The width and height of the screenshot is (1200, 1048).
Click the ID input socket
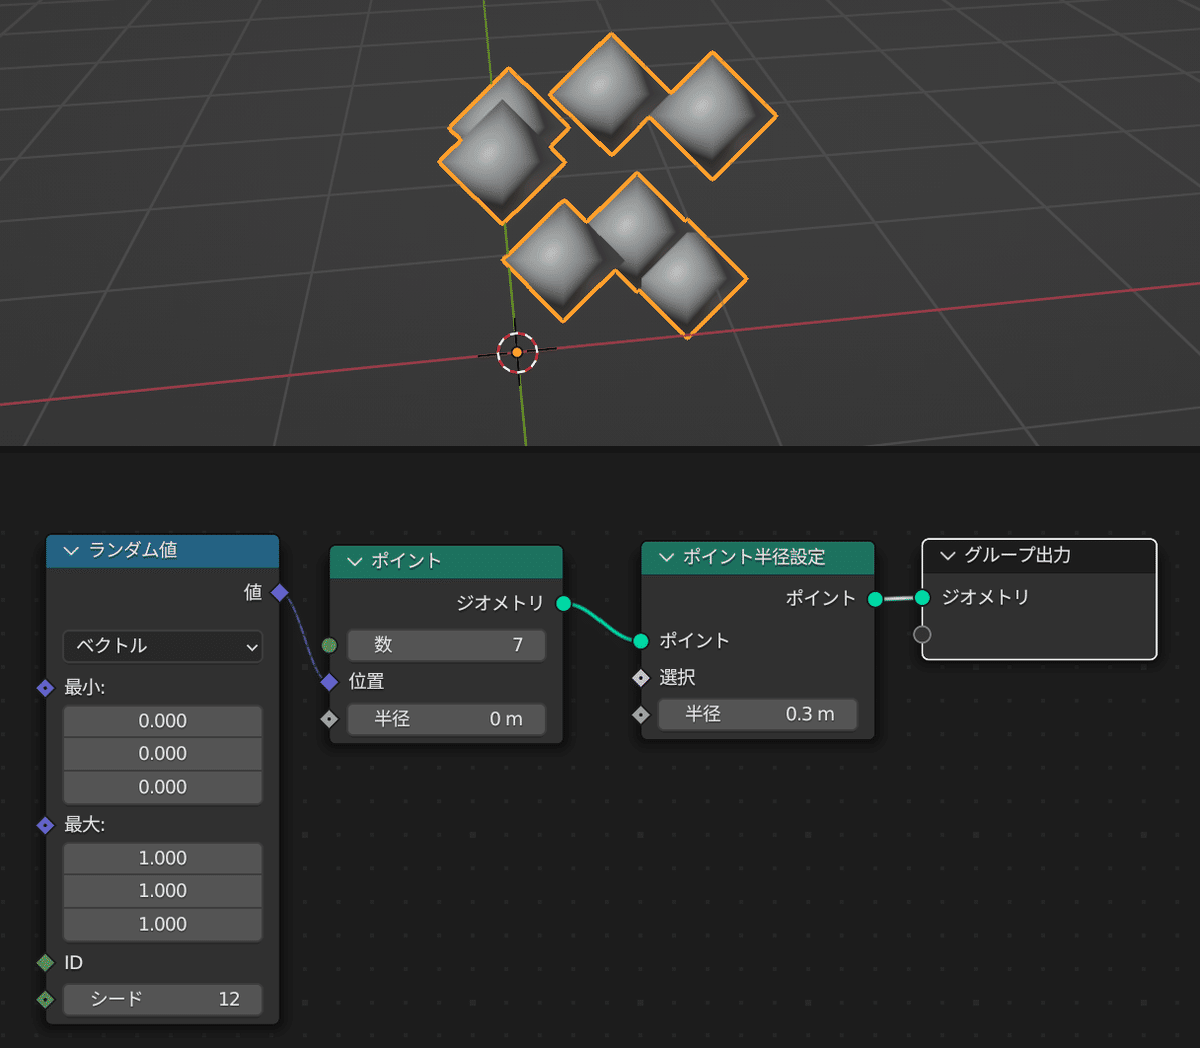45,963
